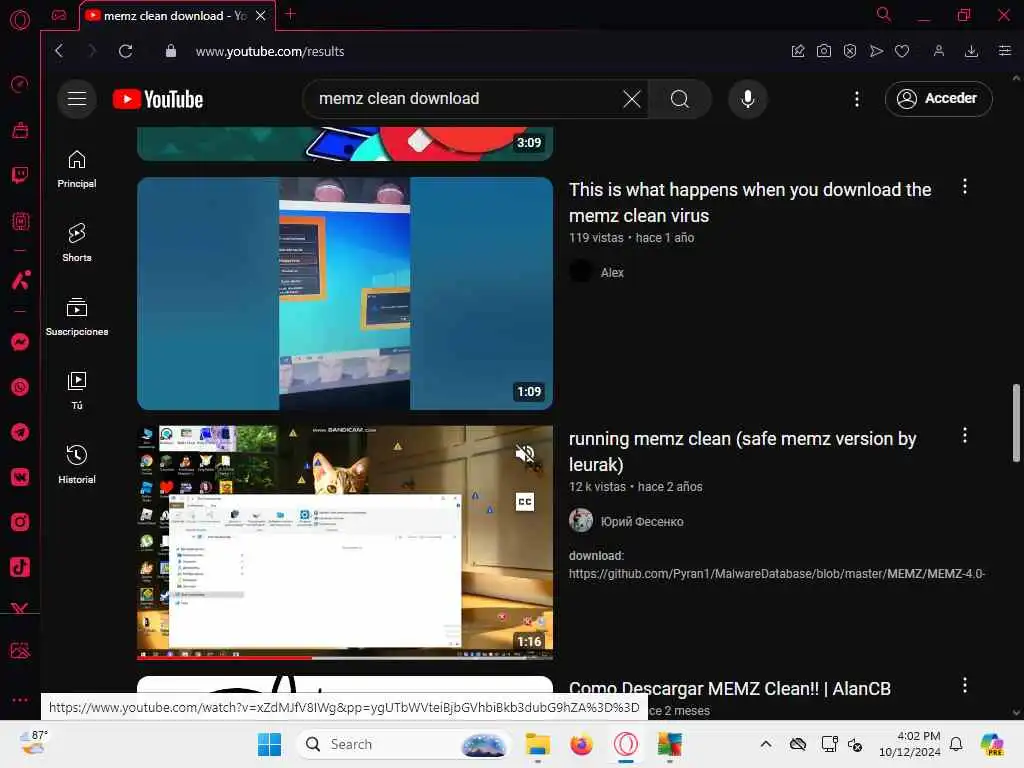Screen dimensions: 1024x768
Task: Click the 1:09 video thumbnail
Action: click(345, 293)
